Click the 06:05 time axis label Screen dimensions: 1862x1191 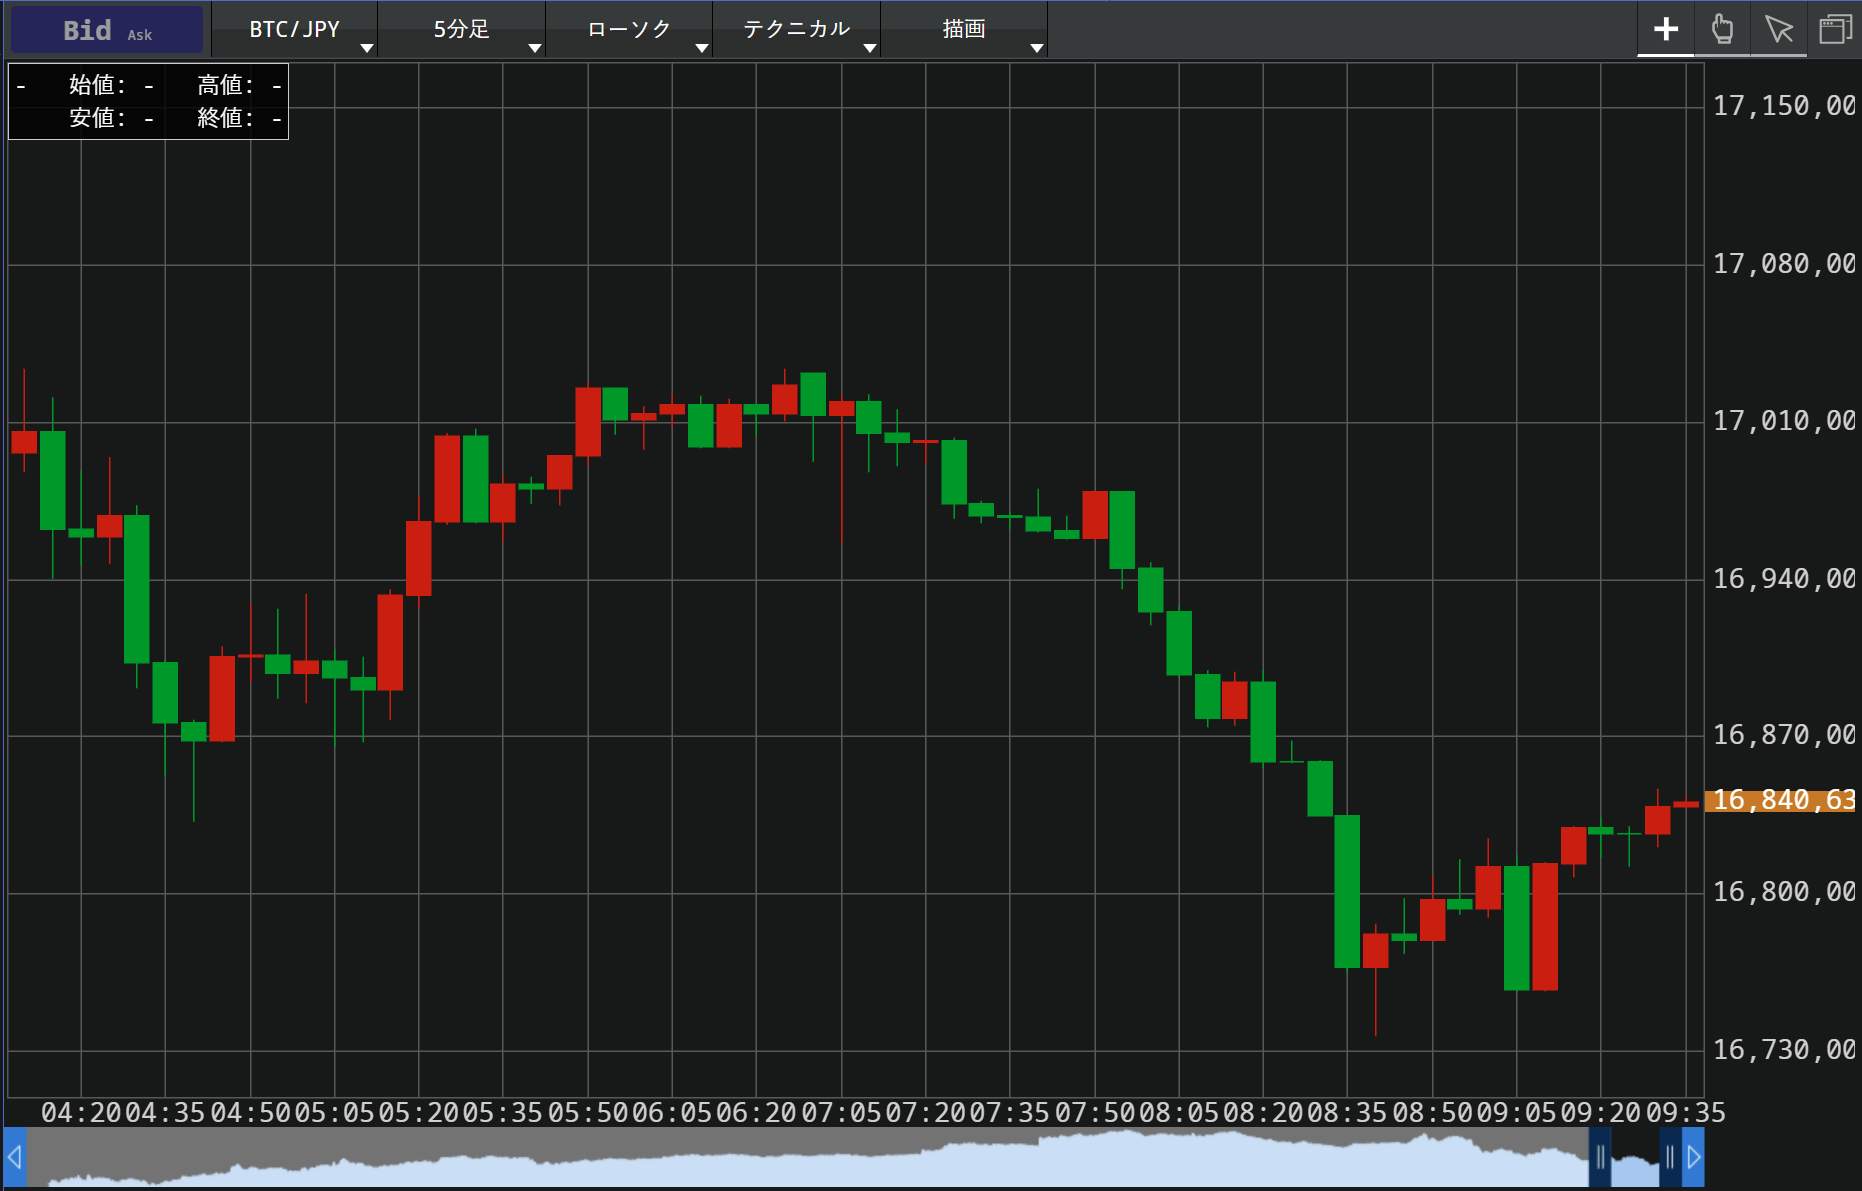pyautogui.click(x=672, y=1112)
